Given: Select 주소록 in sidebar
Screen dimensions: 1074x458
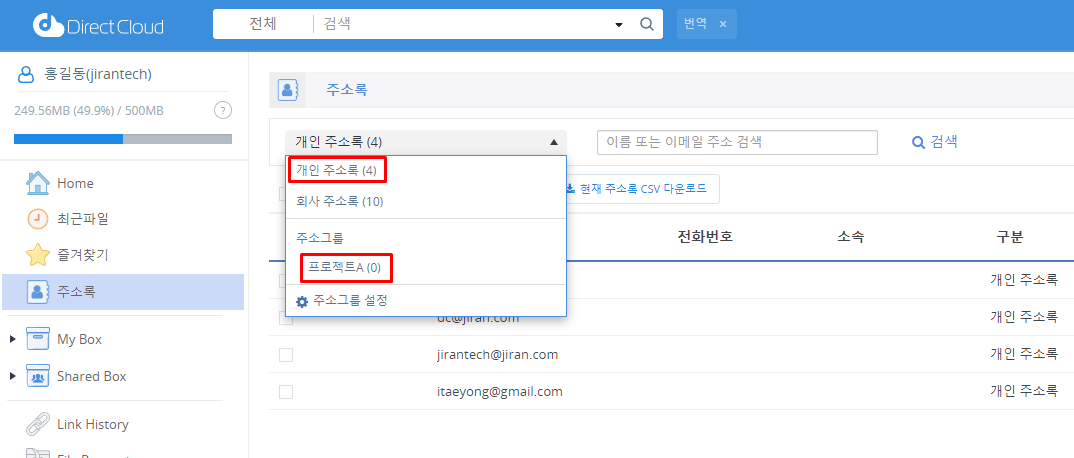Looking at the screenshot, I should [x=123, y=292].
